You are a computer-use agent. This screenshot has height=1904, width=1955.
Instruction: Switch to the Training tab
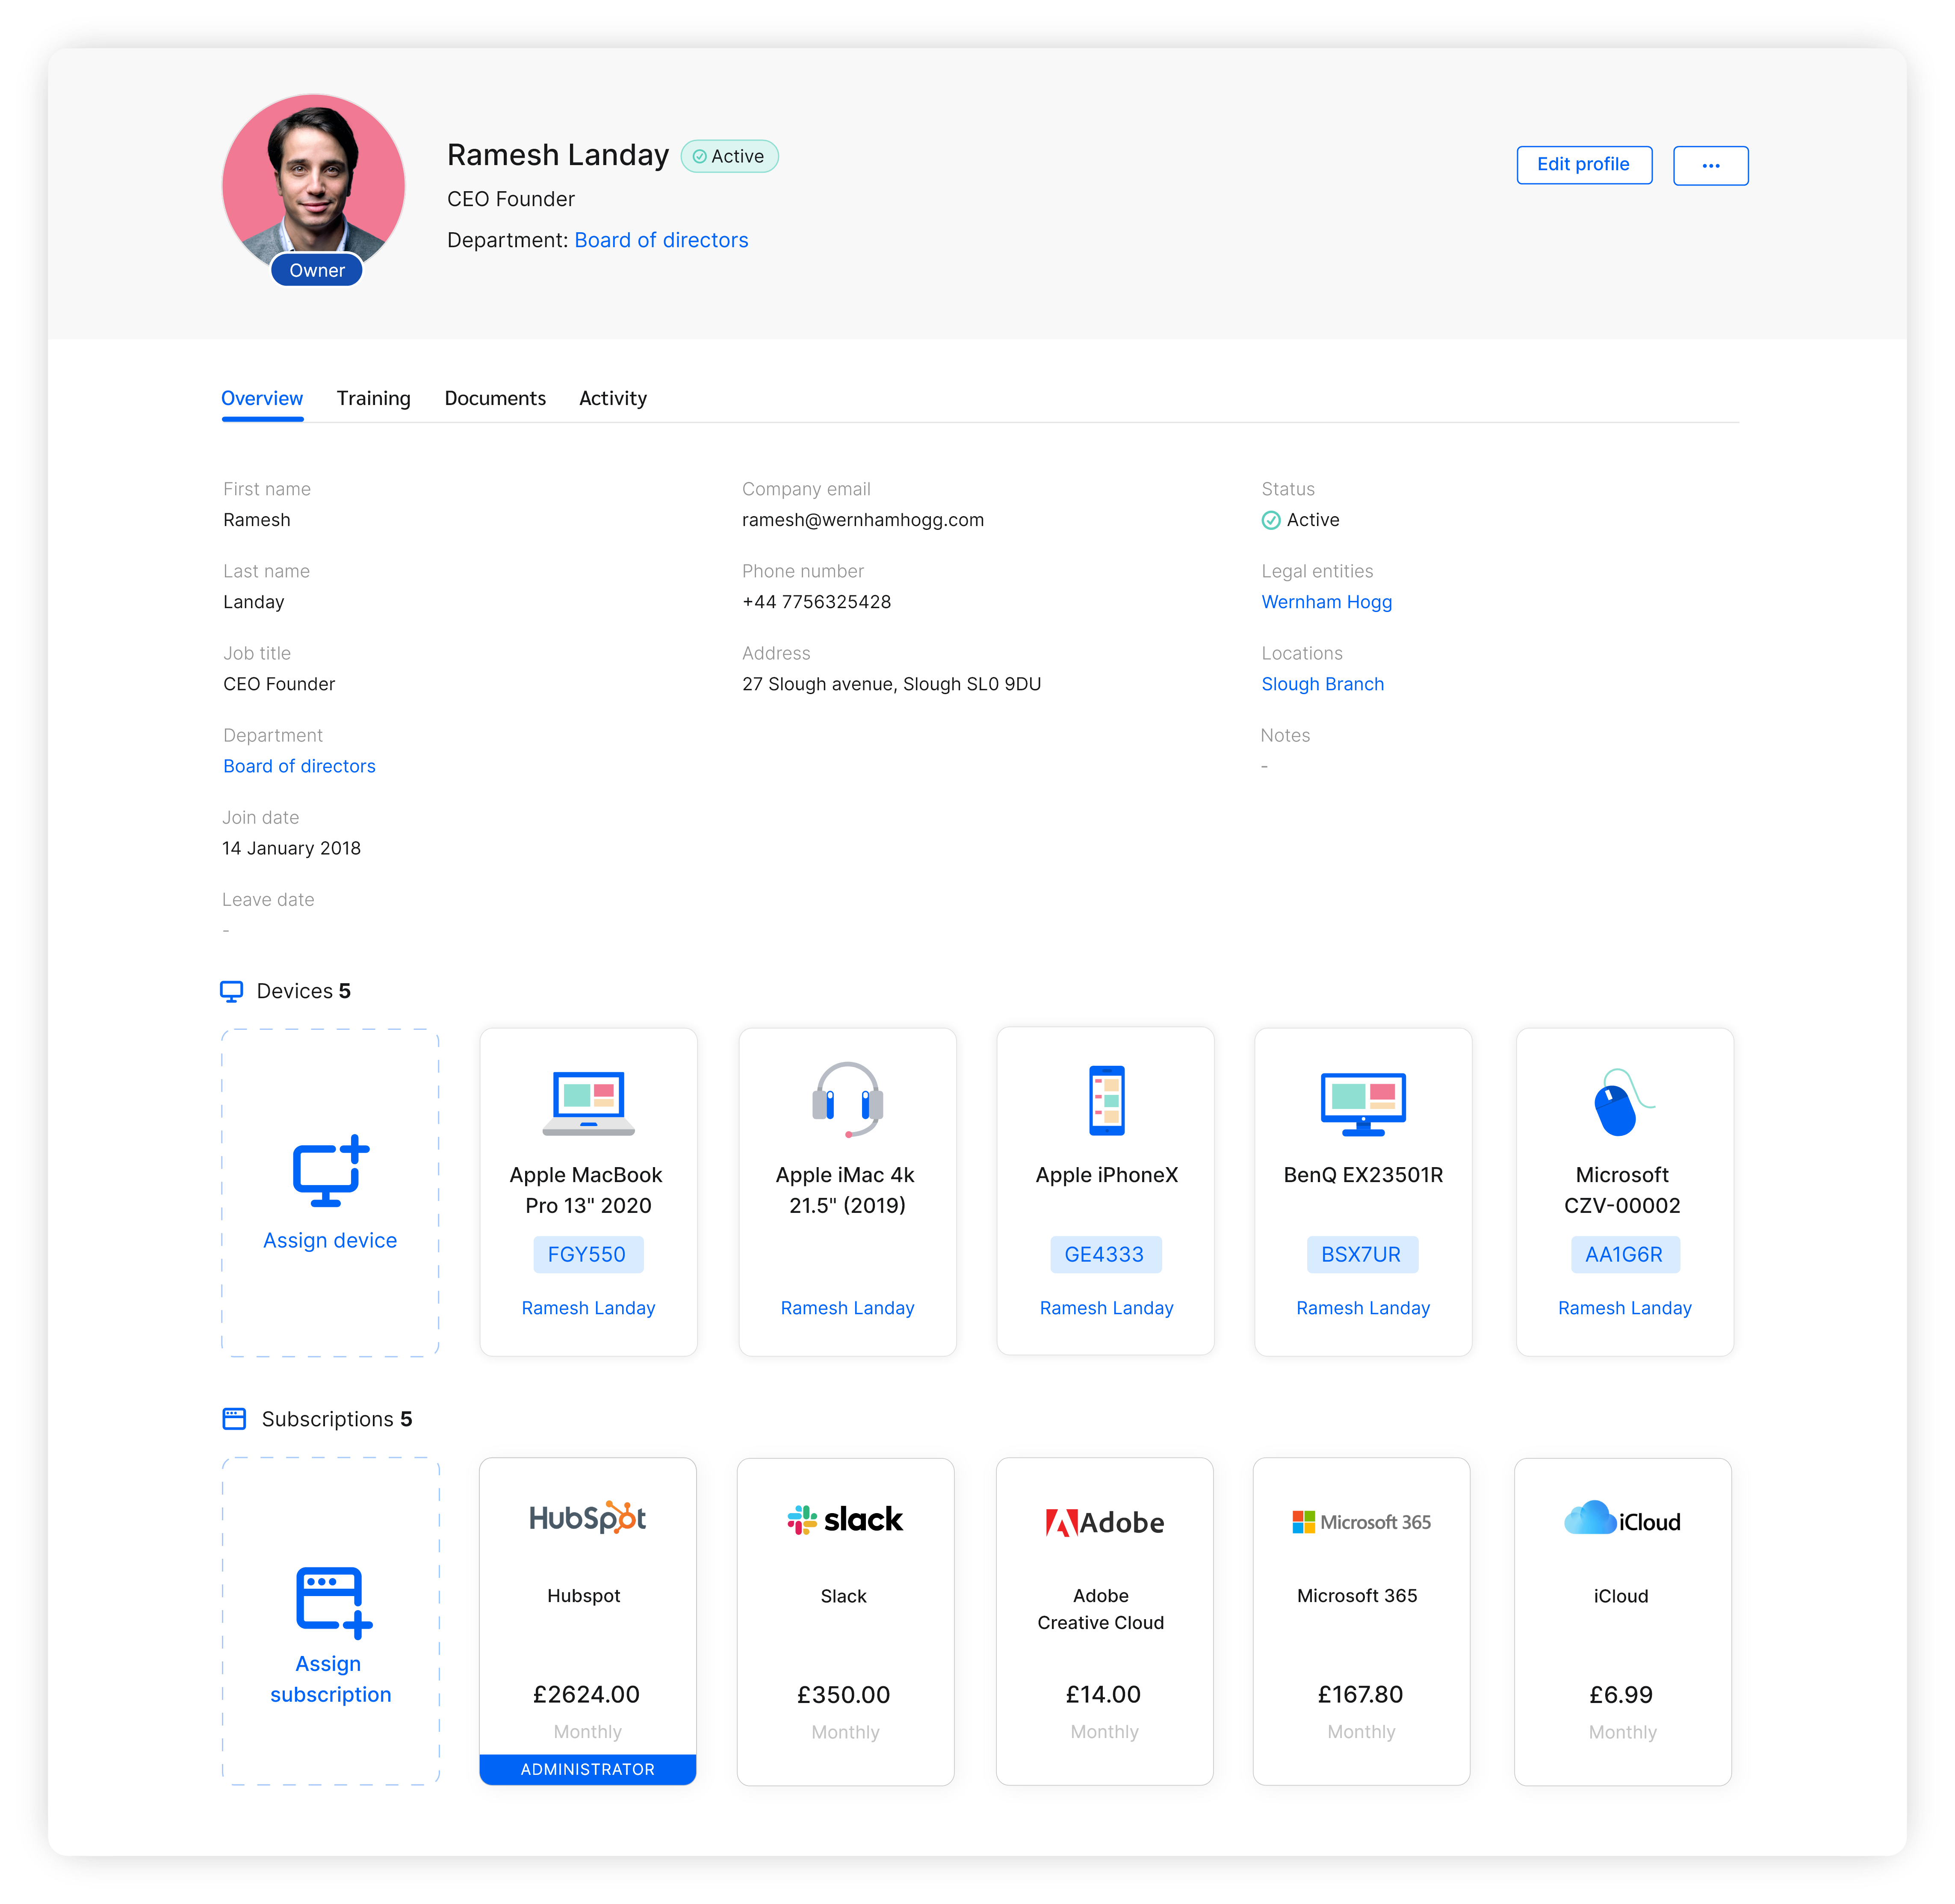point(373,398)
